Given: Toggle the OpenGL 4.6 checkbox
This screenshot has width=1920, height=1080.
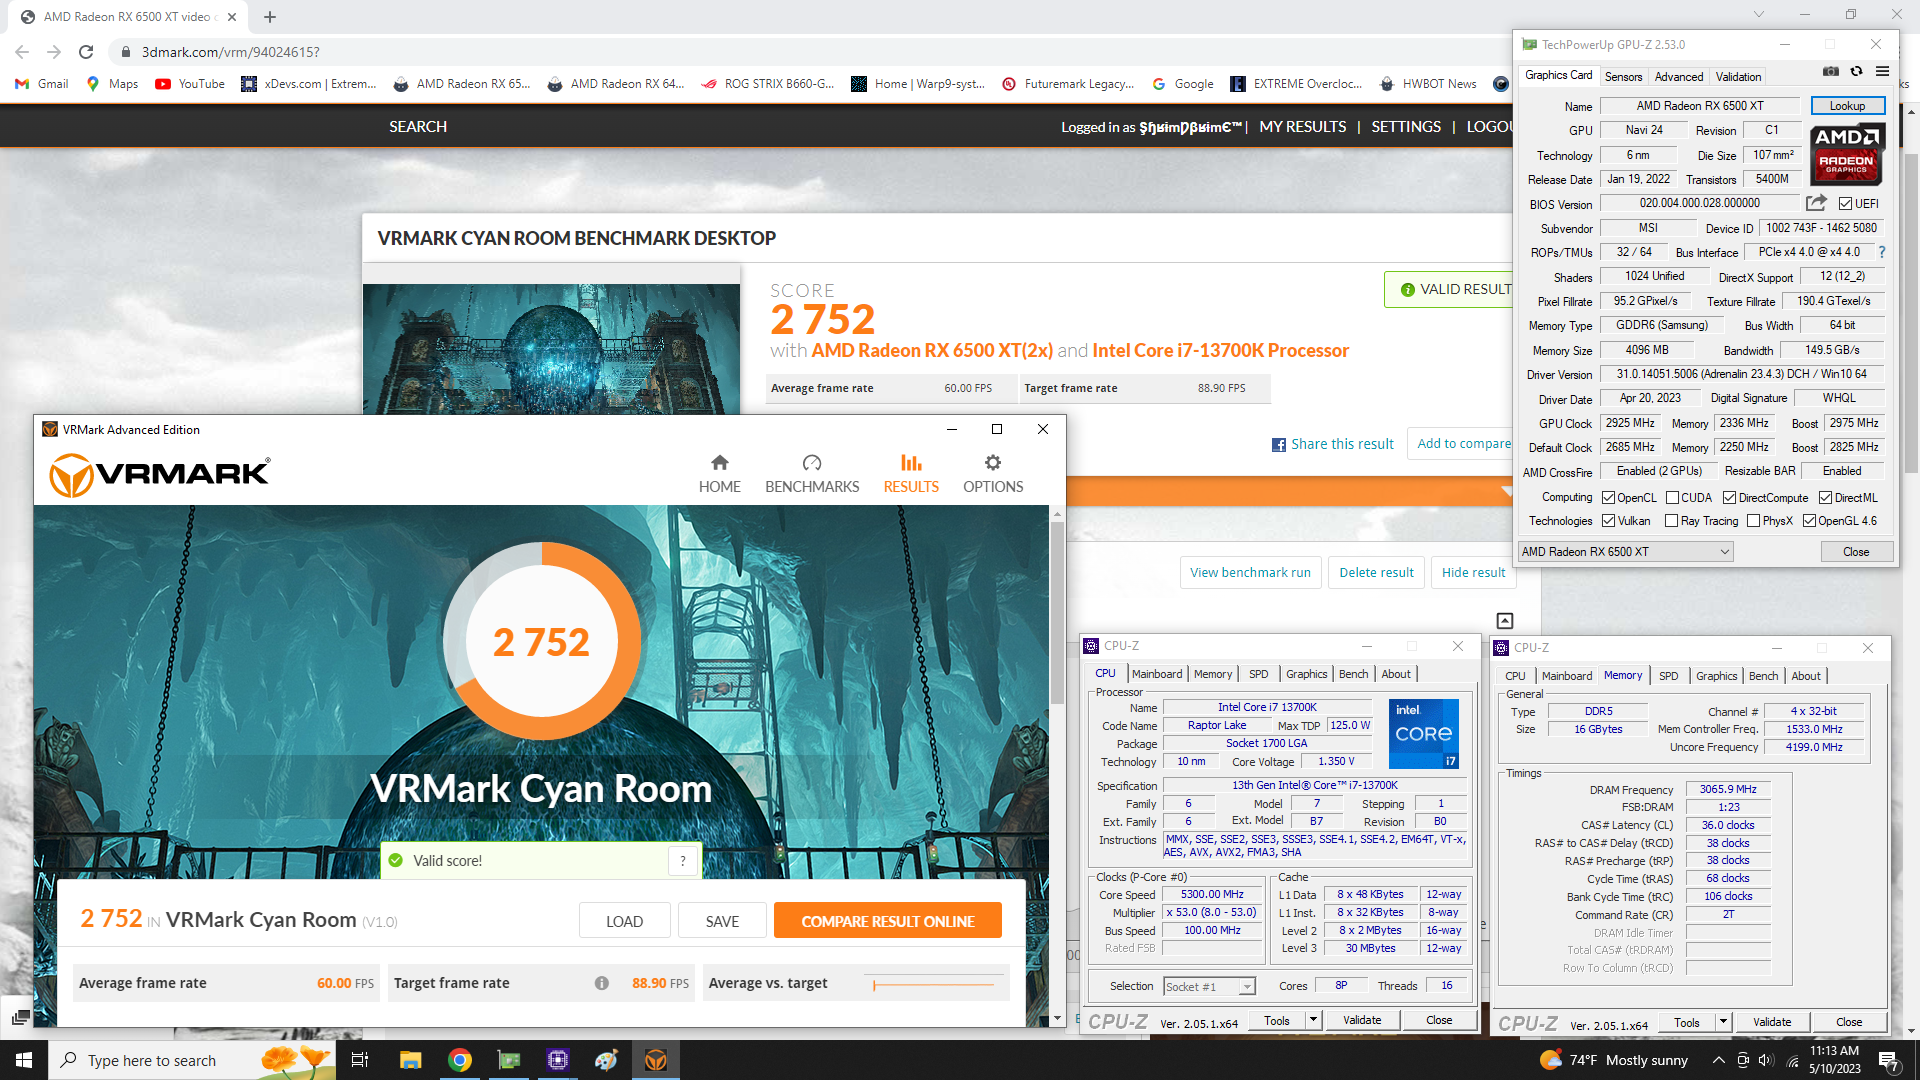Looking at the screenshot, I should pos(1809,521).
